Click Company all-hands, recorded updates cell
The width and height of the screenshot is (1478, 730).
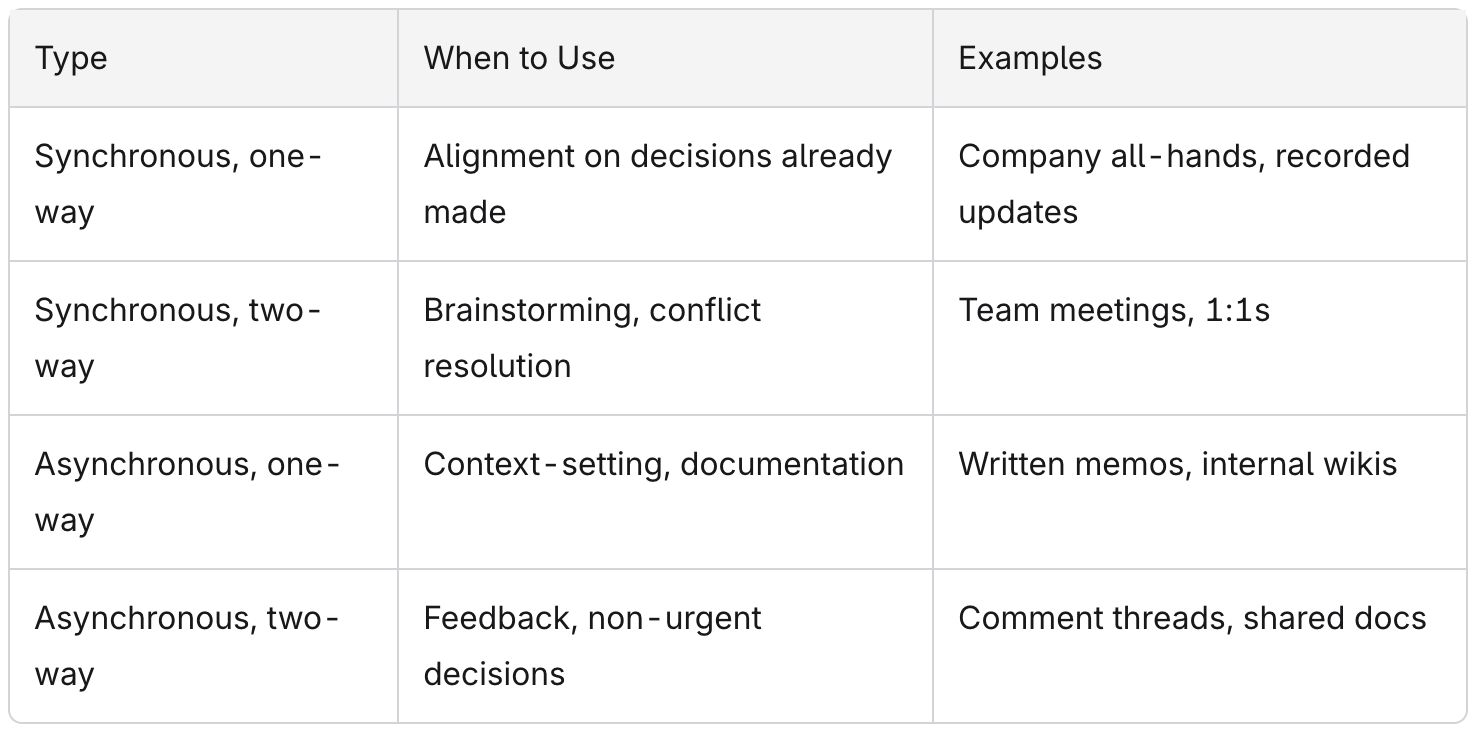click(1200, 184)
